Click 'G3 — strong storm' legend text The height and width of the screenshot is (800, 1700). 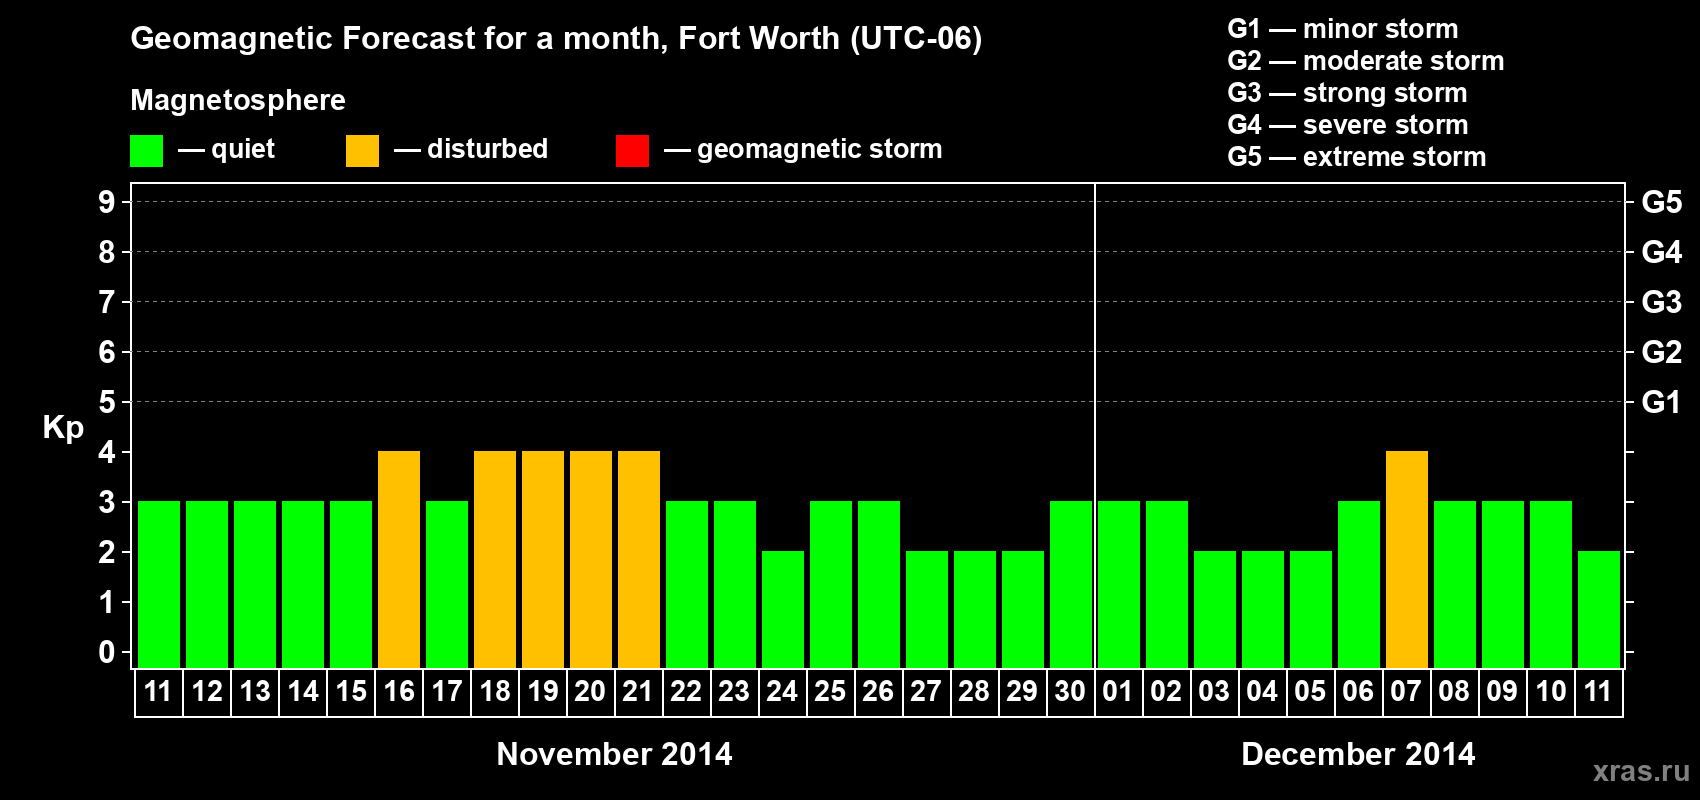(1347, 93)
